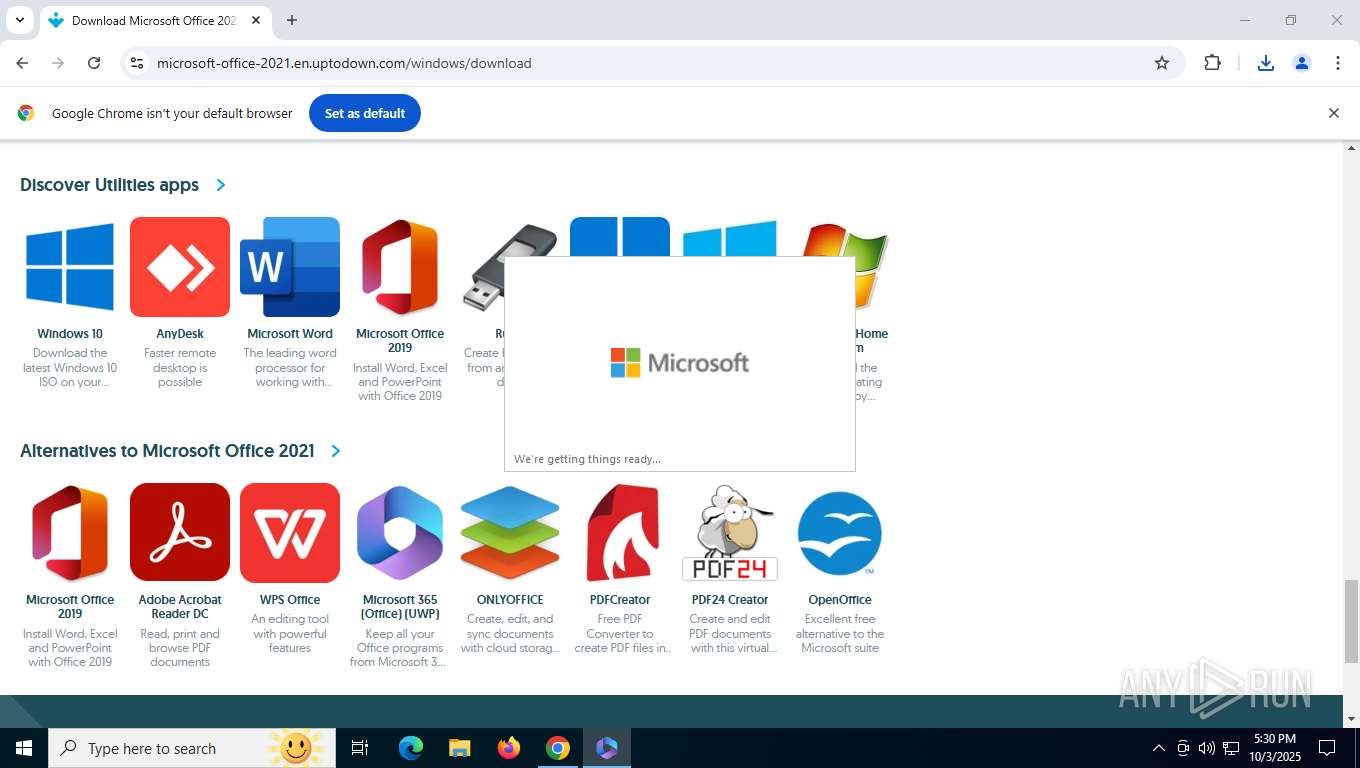Open the WPS Office icon
The image size is (1360, 768).
pos(290,533)
